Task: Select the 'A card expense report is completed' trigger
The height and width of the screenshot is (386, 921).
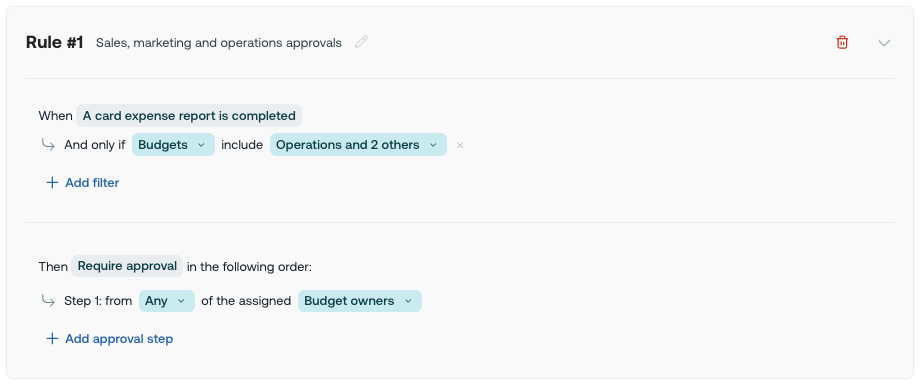Action: click(x=189, y=116)
